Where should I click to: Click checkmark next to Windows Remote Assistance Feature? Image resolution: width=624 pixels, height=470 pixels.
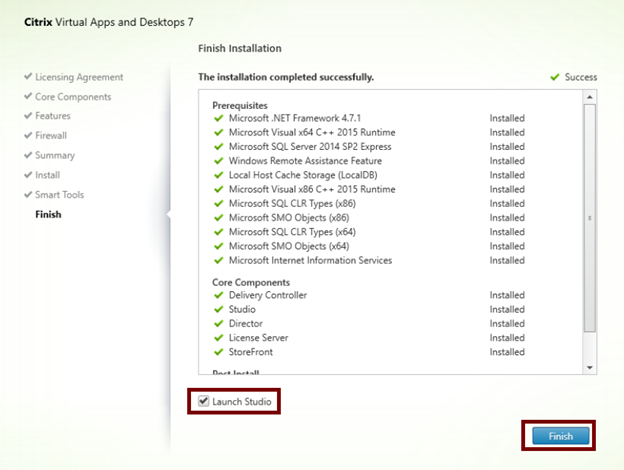point(218,161)
